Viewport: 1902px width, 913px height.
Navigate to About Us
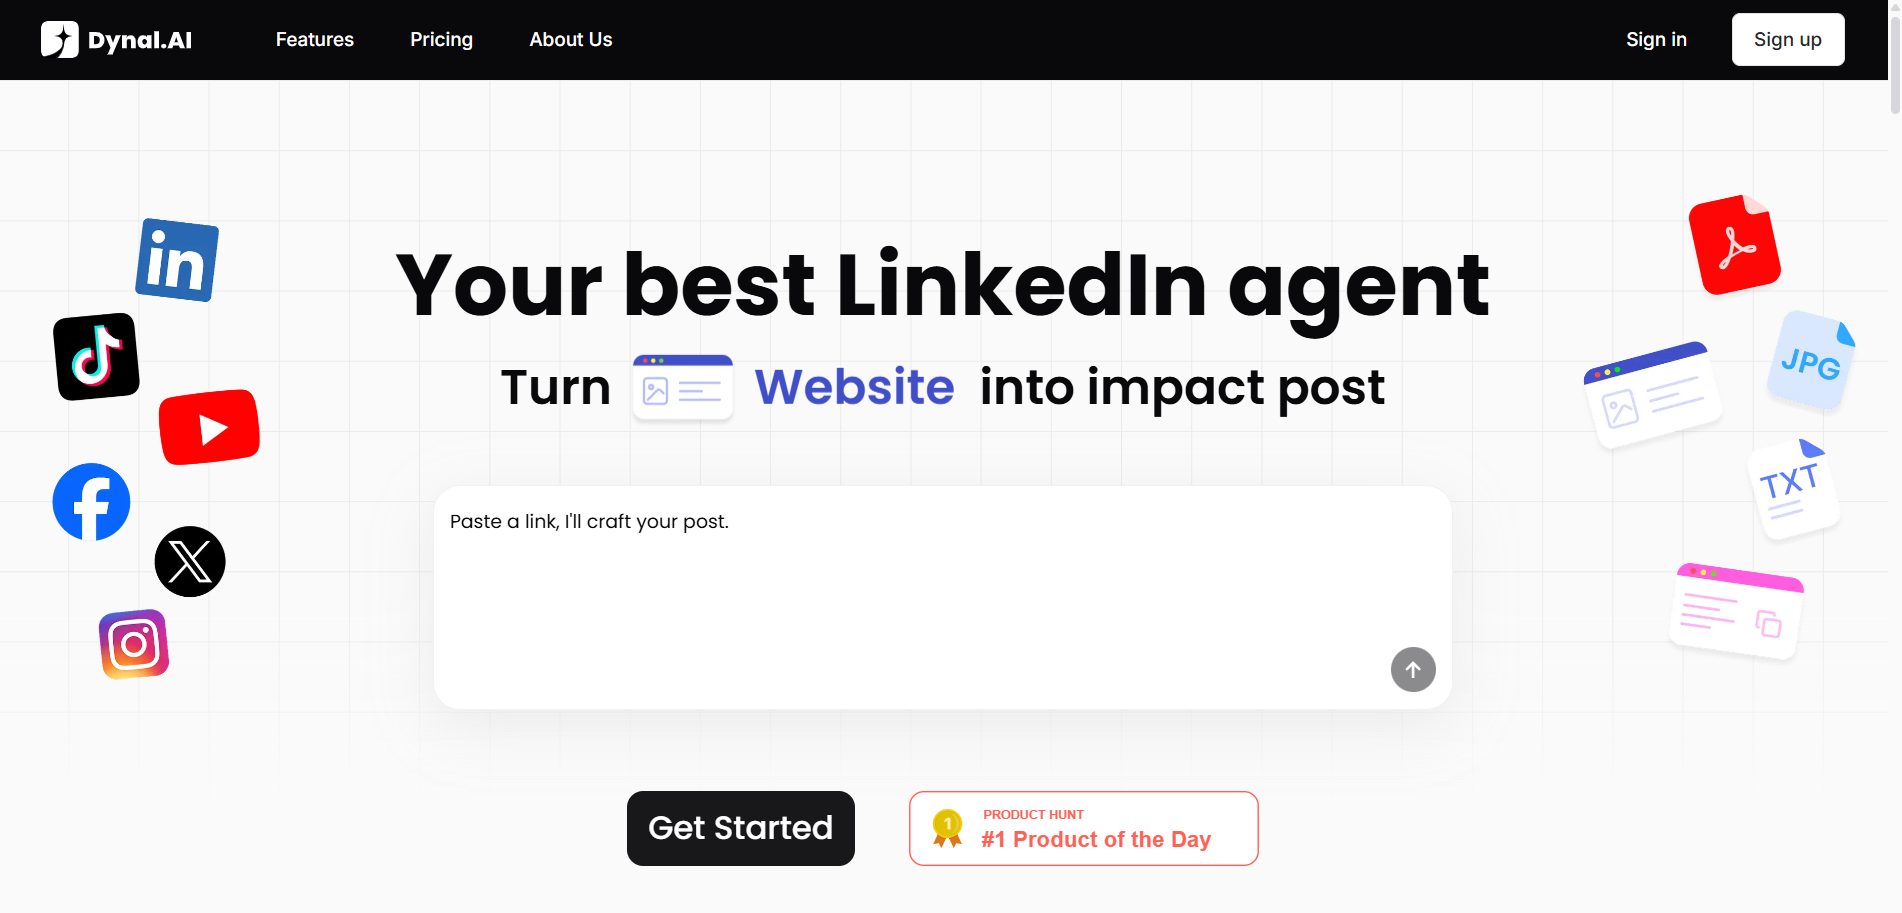(570, 39)
